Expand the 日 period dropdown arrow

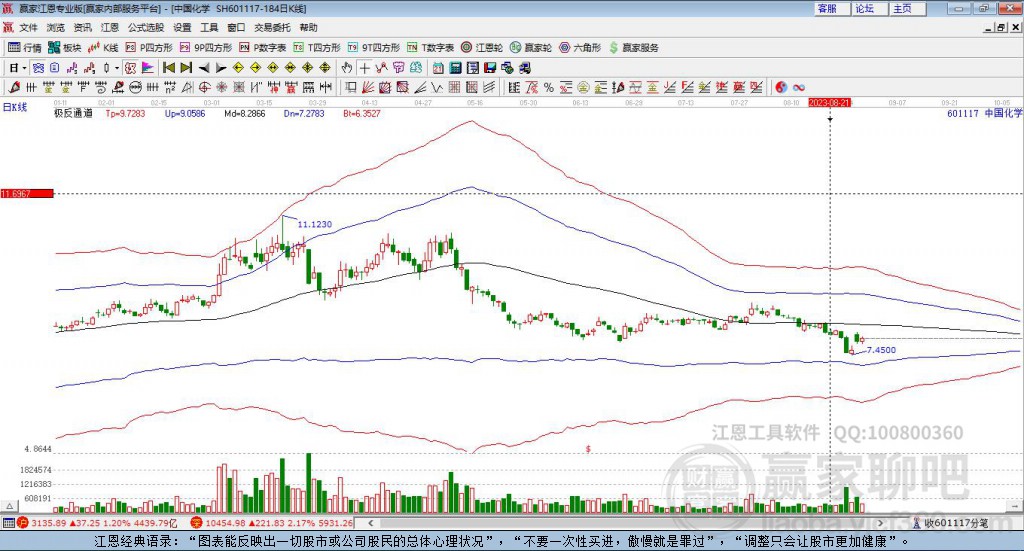point(26,67)
